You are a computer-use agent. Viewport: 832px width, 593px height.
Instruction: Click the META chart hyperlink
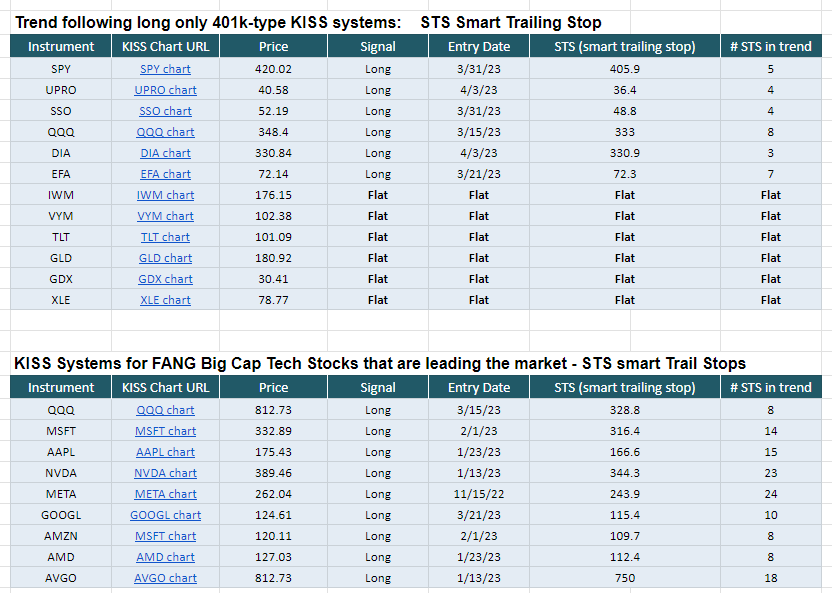click(165, 494)
